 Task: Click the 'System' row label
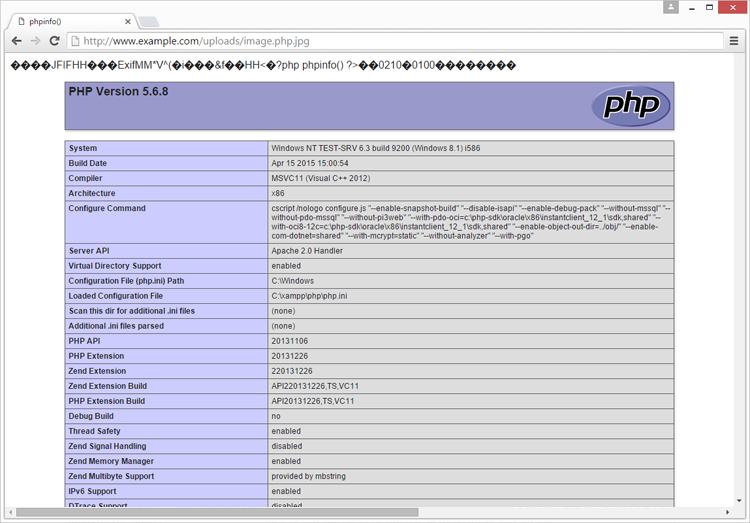(83, 148)
